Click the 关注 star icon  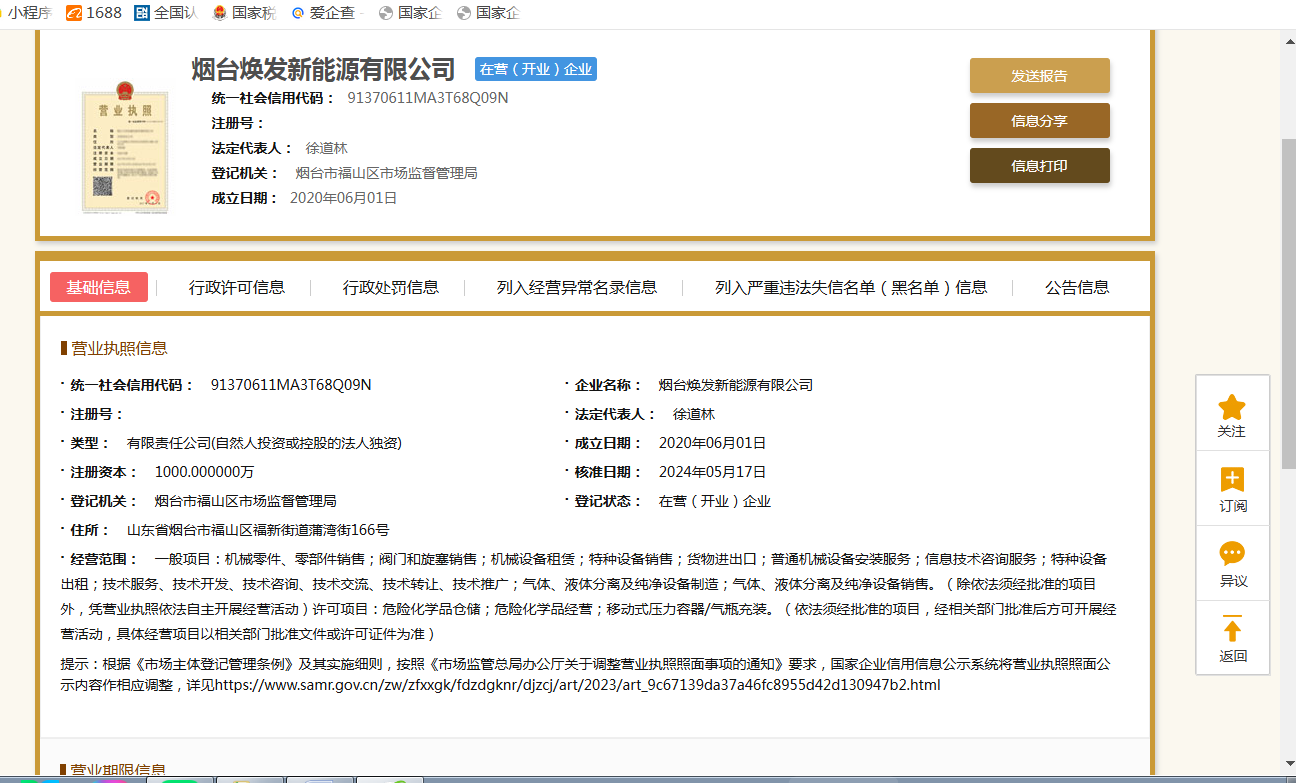pyautogui.click(x=1231, y=407)
